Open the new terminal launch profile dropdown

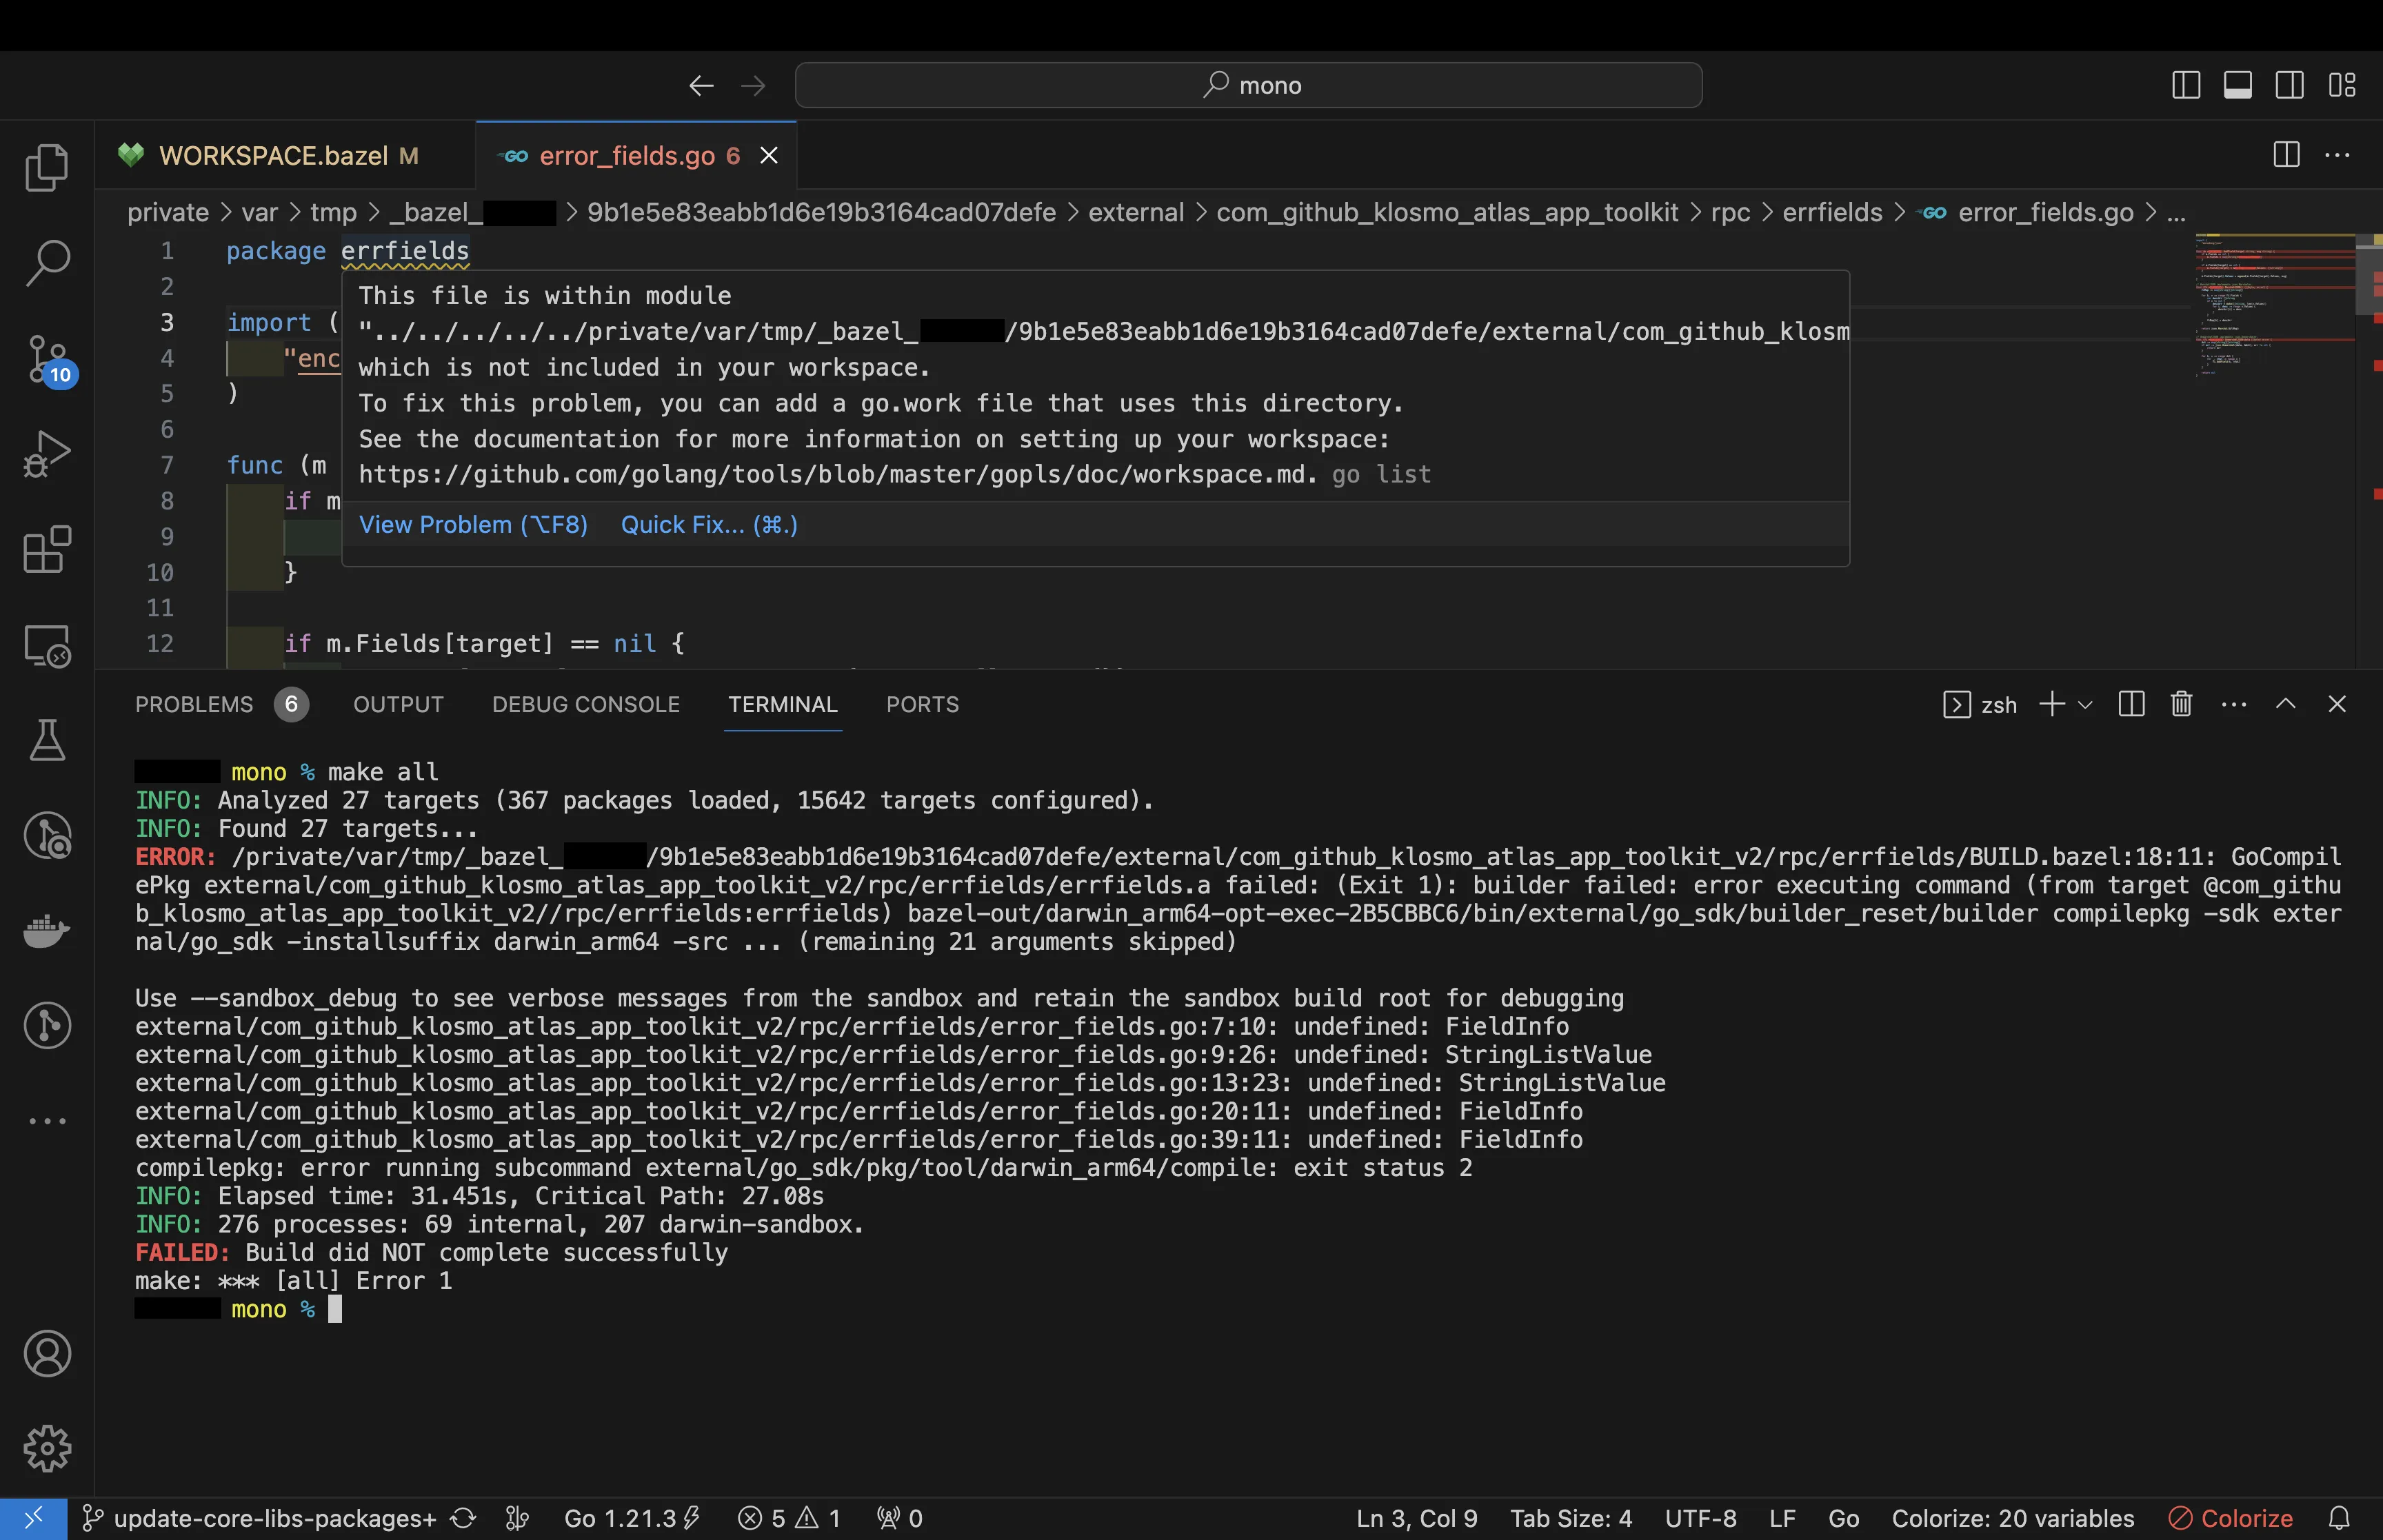(x=2085, y=705)
